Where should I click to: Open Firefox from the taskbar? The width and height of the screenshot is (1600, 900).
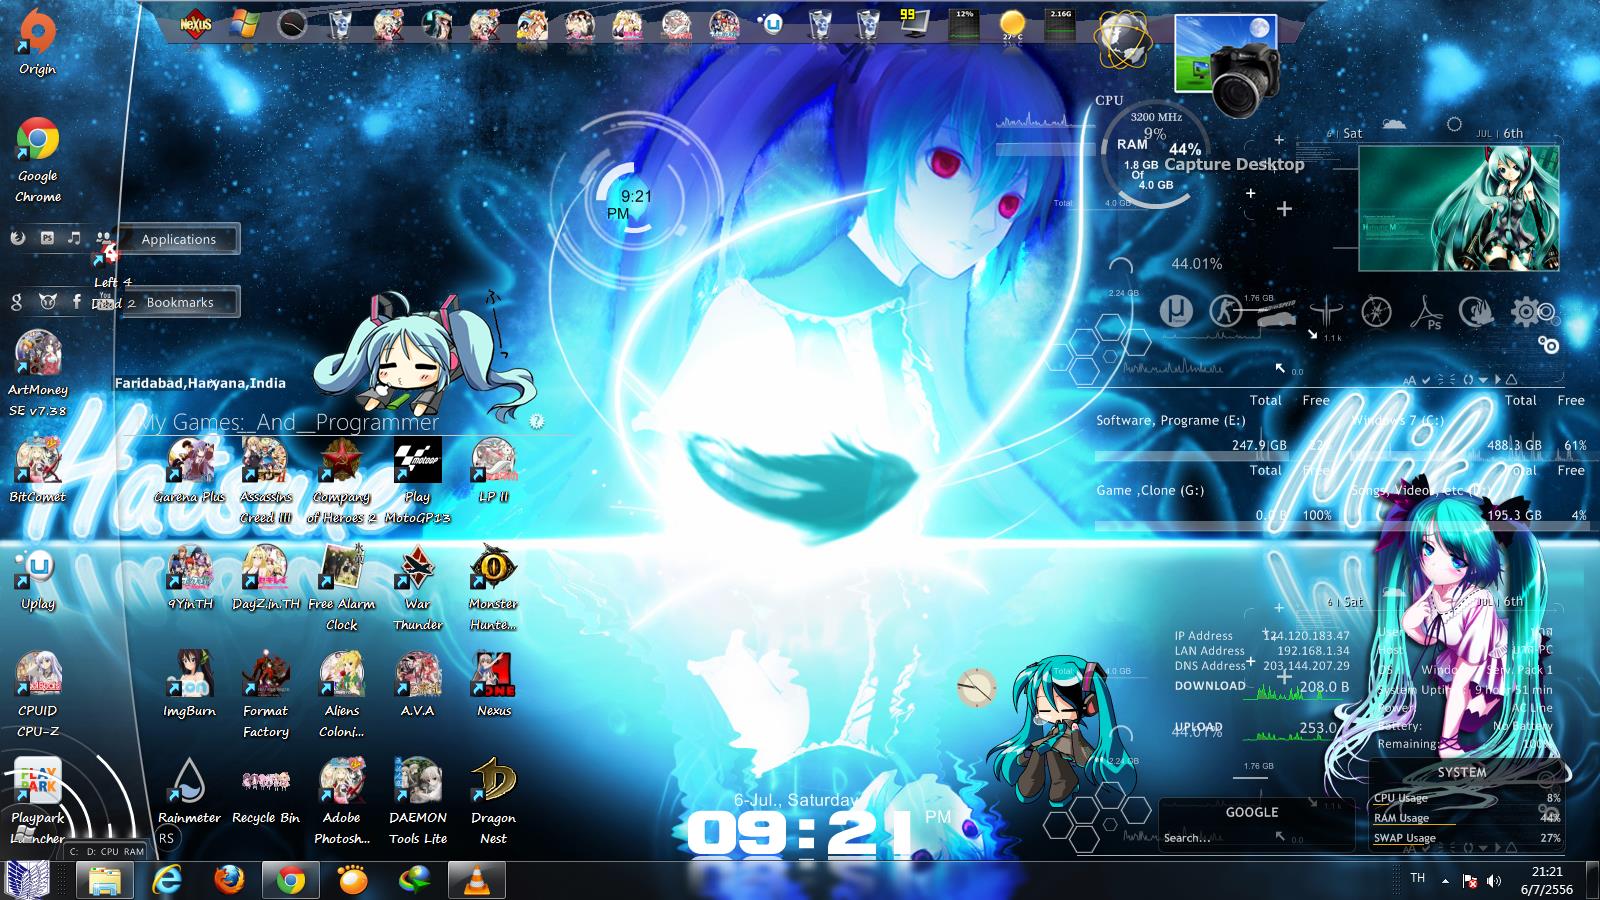229,881
